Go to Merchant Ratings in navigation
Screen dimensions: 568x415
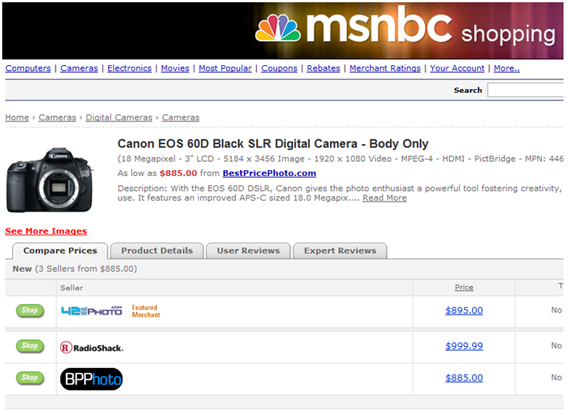[385, 68]
